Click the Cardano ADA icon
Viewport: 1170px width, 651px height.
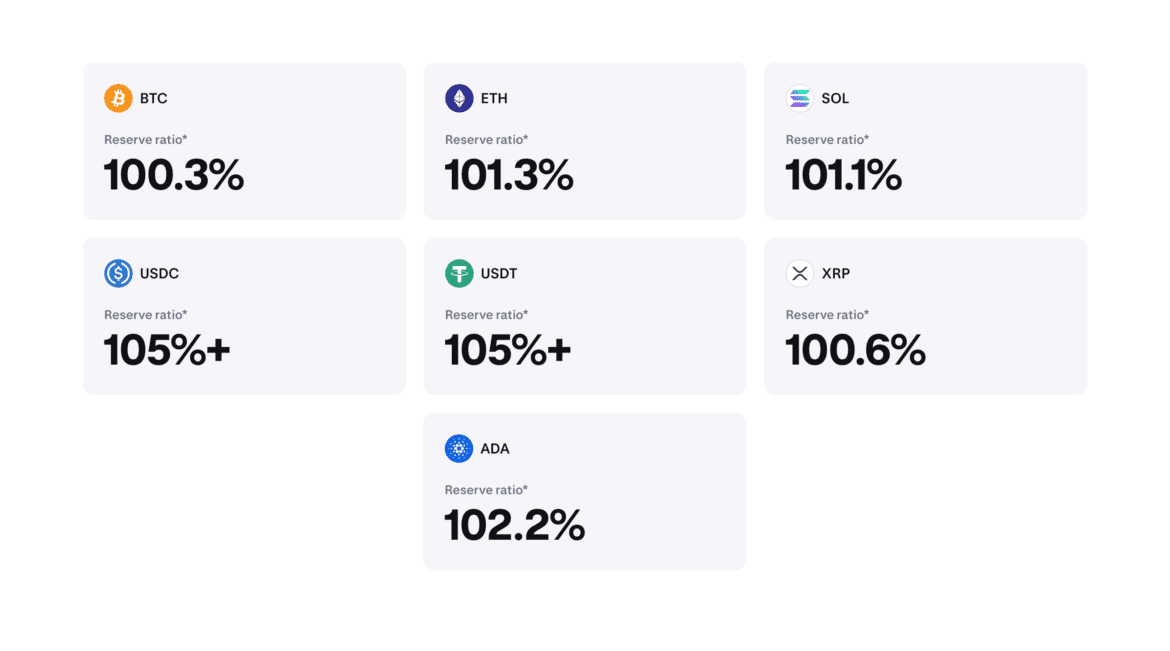click(x=459, y=448)
